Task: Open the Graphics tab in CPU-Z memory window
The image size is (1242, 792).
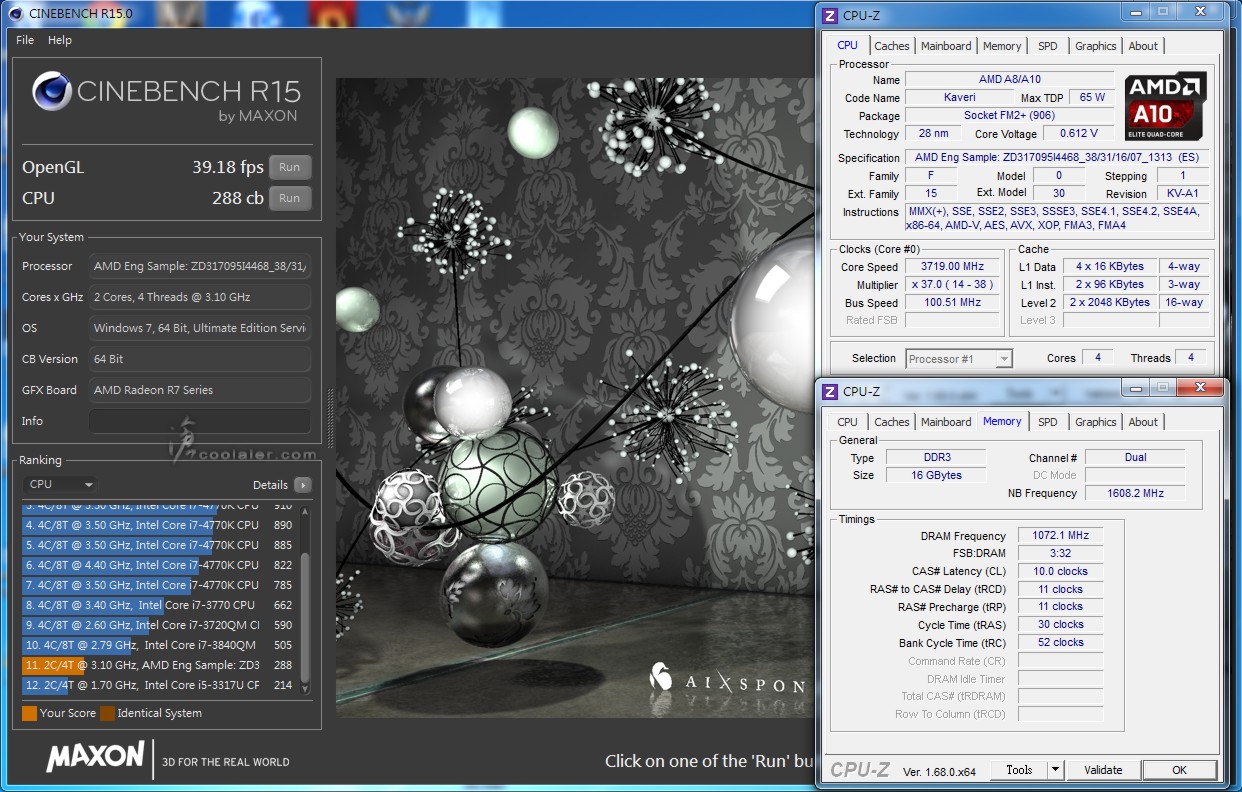Action: click(x=1096, y=422)
